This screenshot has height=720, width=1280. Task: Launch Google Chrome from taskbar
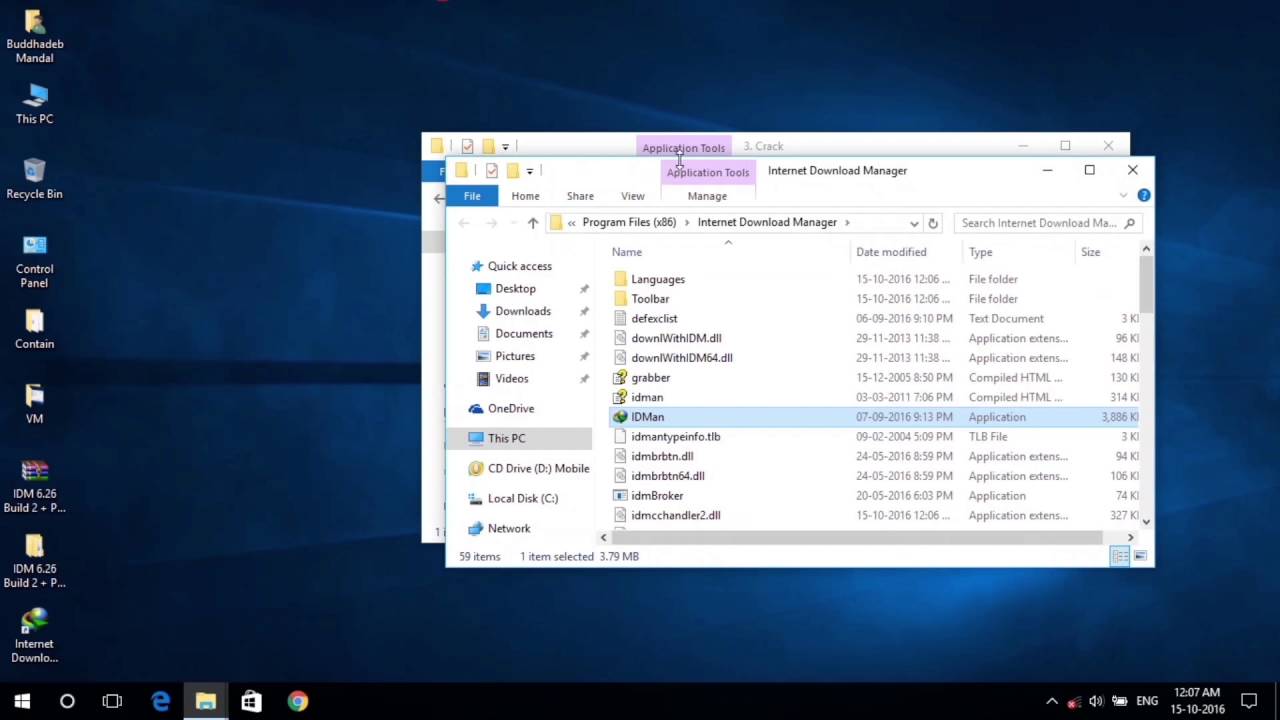pos(297,701)
